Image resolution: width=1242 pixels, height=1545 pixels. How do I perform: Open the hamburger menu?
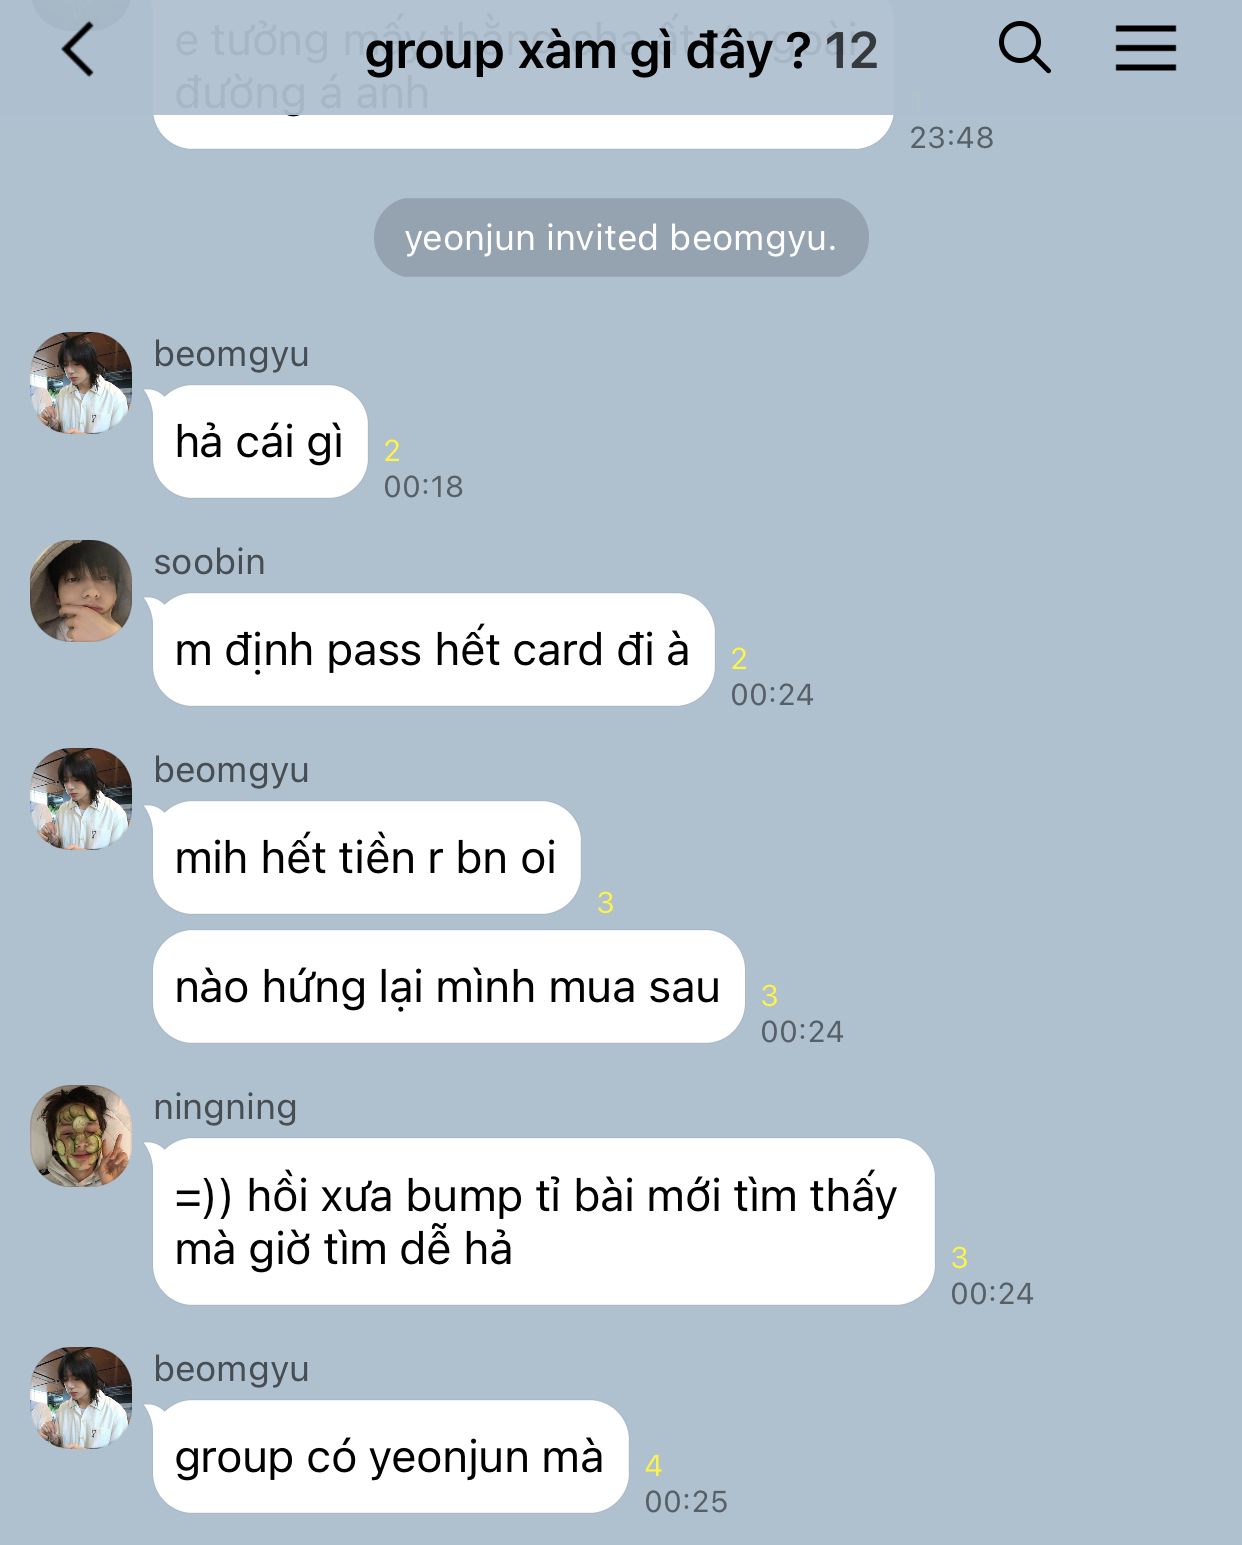[x=1145, y=48]
